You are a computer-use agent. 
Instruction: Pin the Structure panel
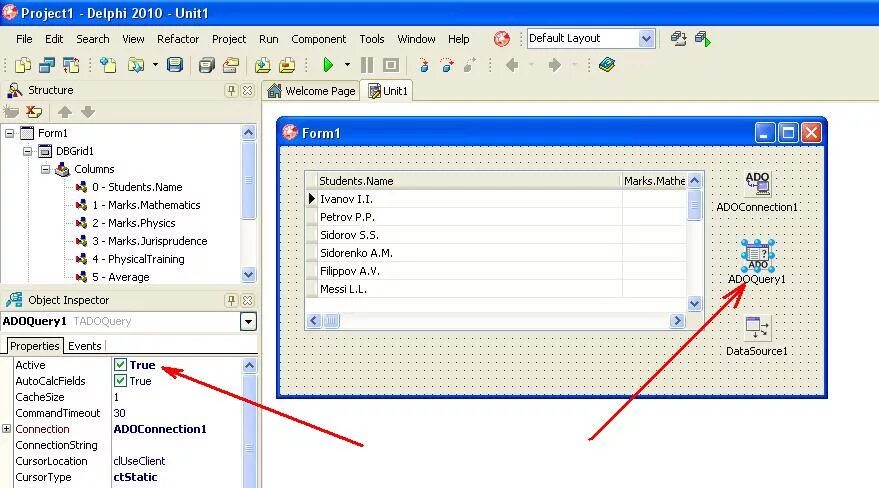231,90
